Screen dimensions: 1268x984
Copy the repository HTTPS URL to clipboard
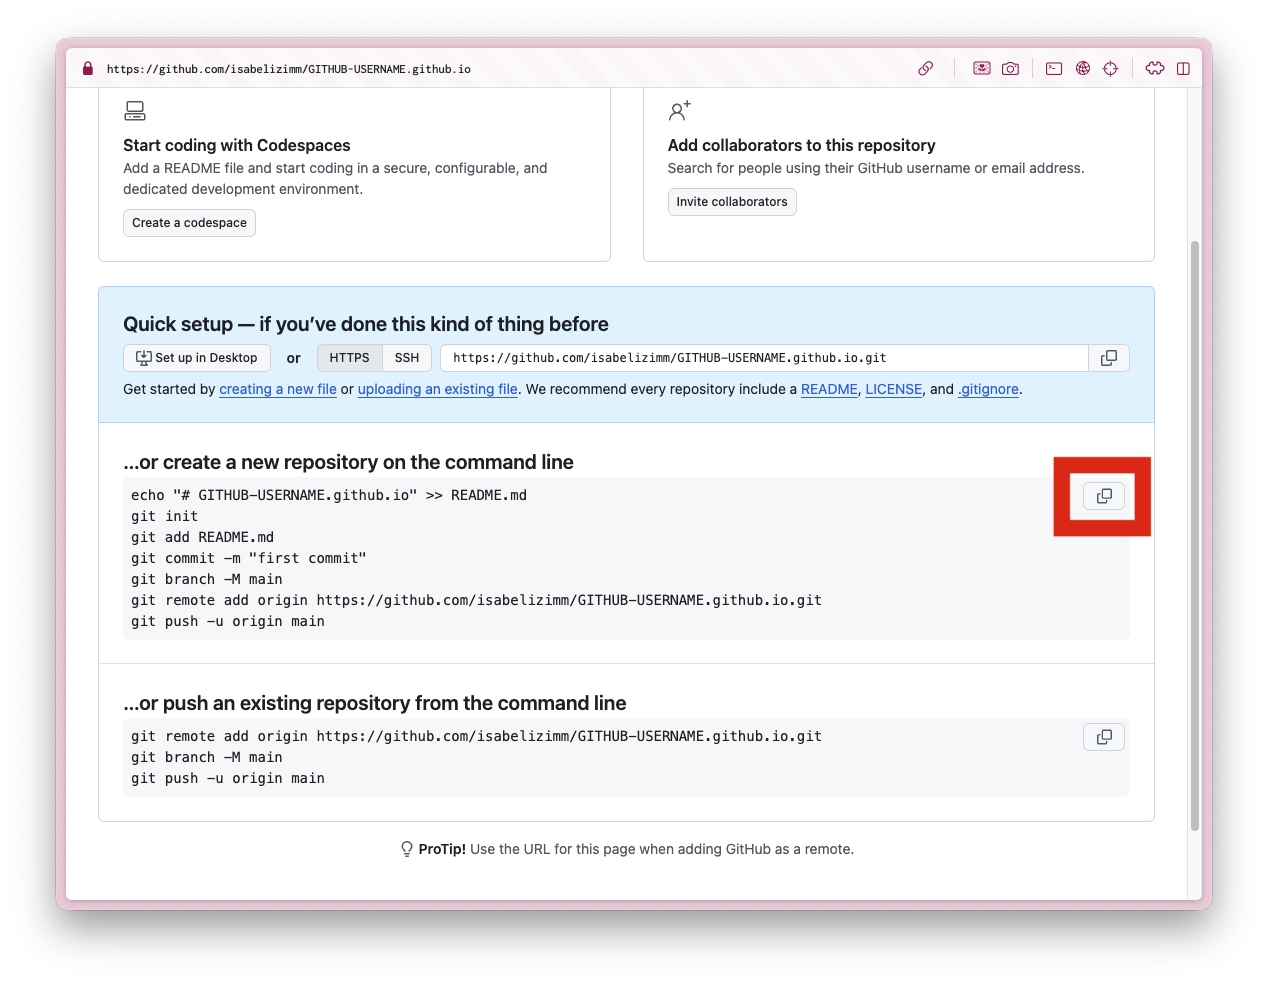(1108, 358)
